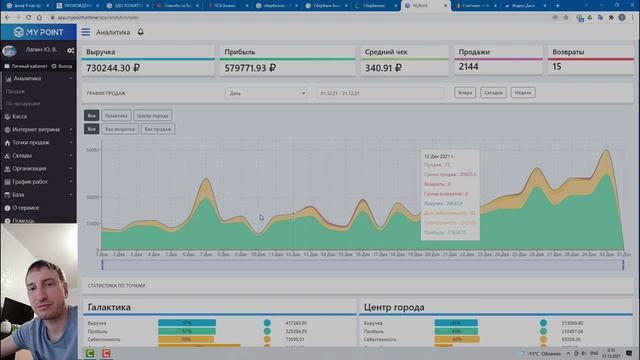This screenshot has height=360, width=640.
Task: Click the Прибыль summary card
Action: point(287,61)
